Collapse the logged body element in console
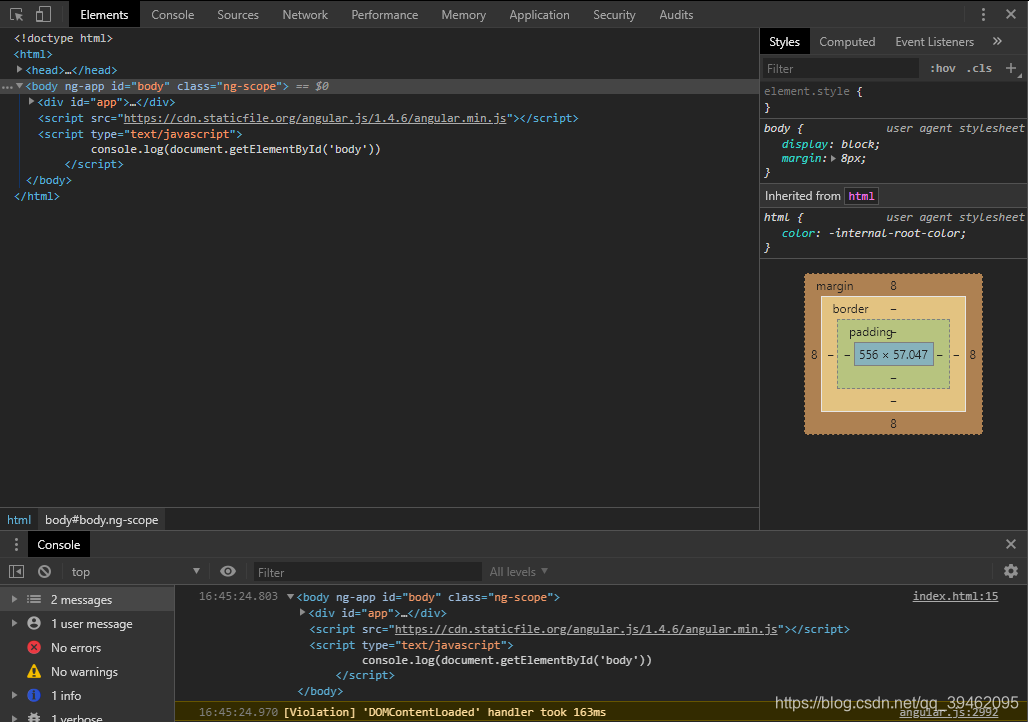This screenshot has height=722, width=1029. [290, 597]
